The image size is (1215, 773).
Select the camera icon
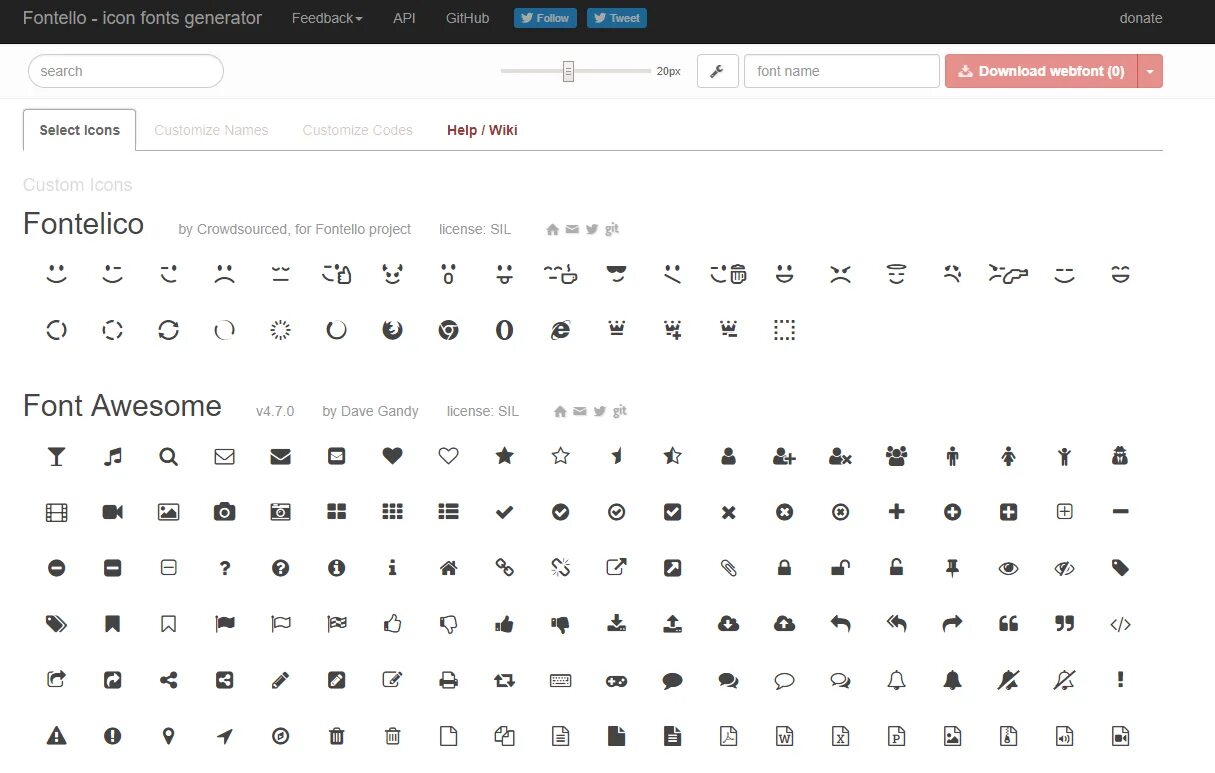[225, 512]
